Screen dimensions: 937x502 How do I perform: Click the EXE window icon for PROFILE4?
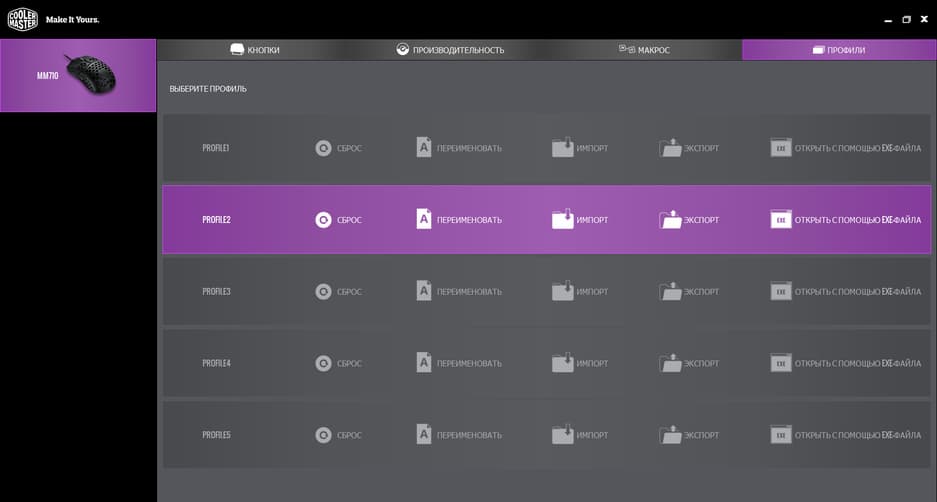click(x=781, y=363)
